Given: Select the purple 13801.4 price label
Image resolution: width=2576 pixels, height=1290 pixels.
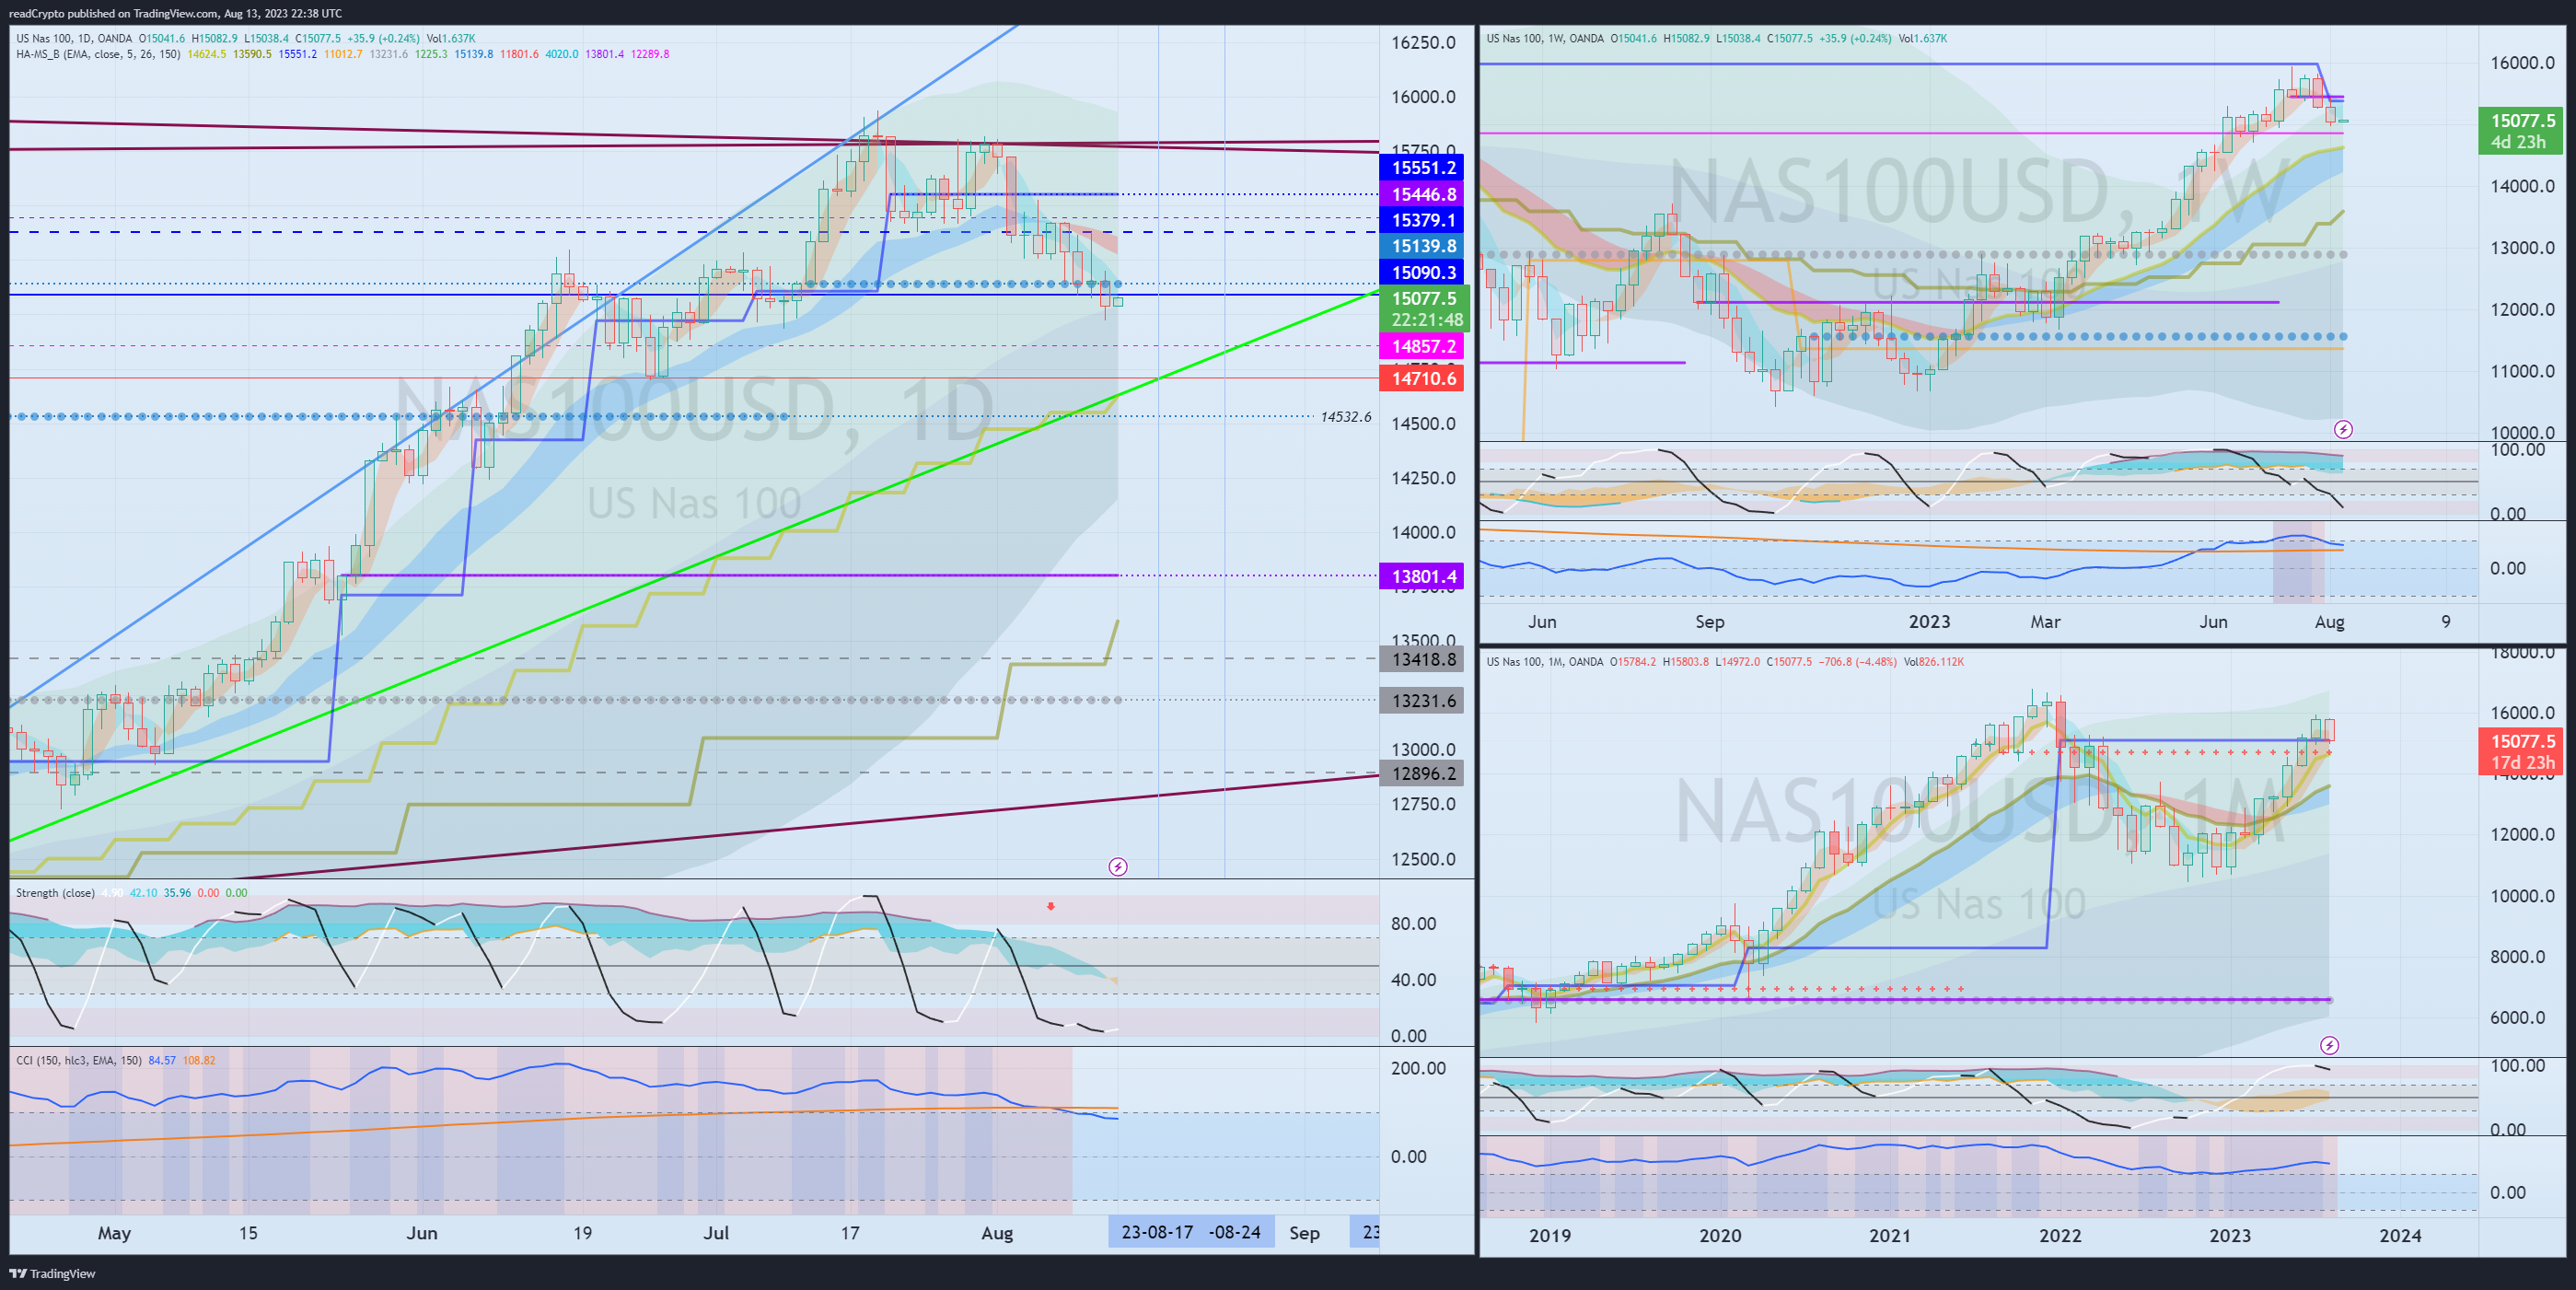Looking at the screenshot, I should [1421, 576].
